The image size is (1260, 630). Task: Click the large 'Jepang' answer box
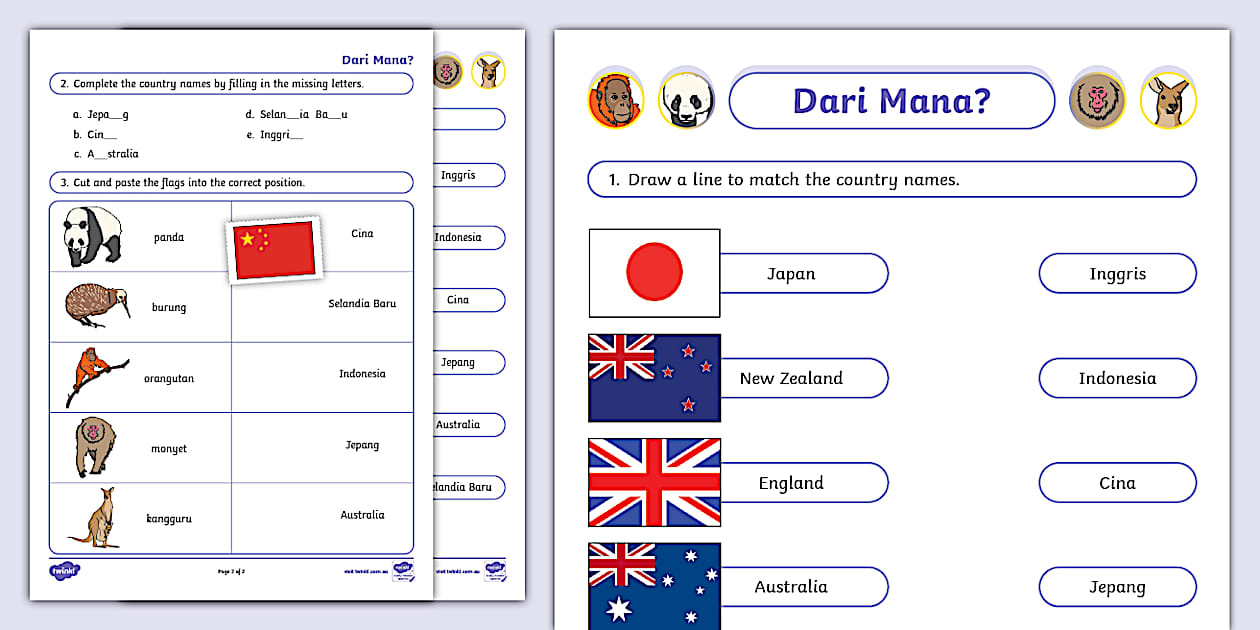pos(1117,587)
